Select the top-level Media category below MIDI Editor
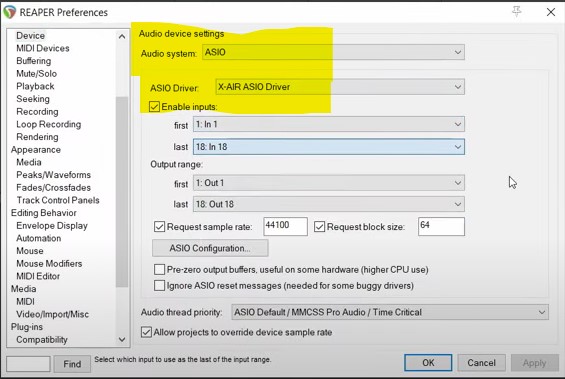Screen dimensions: 565x379 coord(23,289)
